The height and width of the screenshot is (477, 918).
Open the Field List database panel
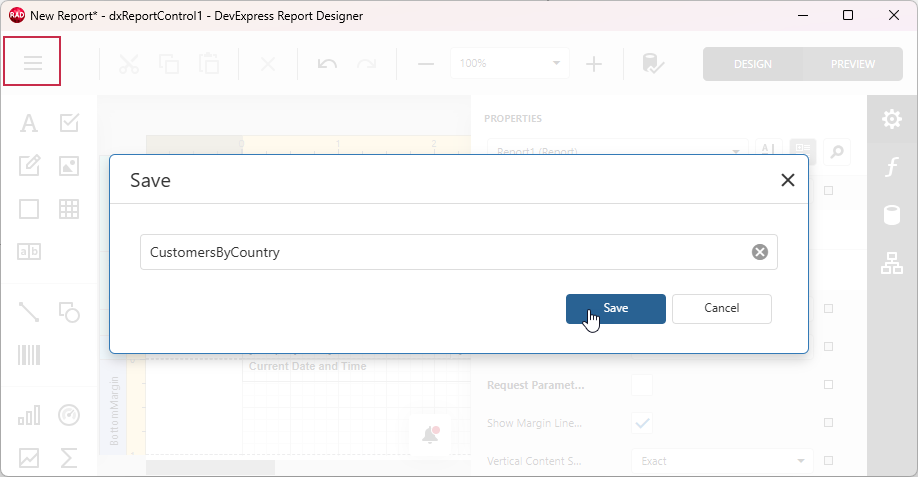point(892,215)
